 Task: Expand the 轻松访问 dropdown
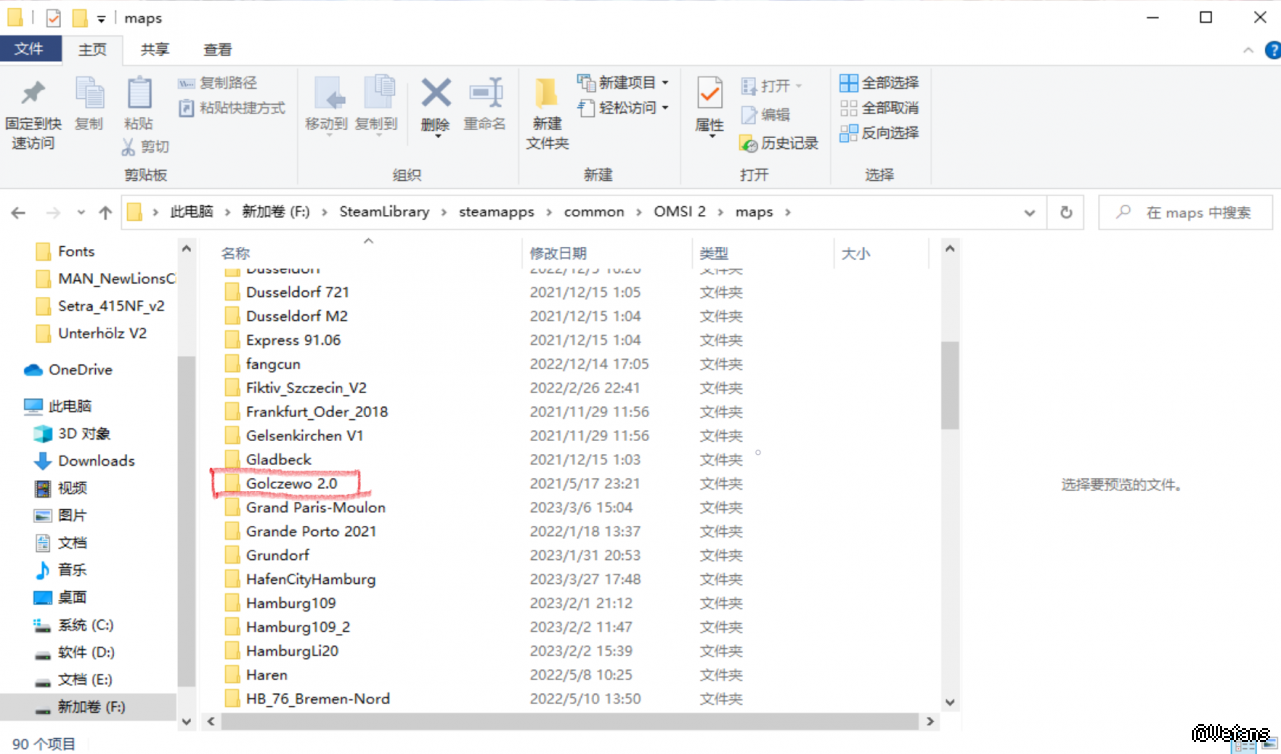(665, 108)
